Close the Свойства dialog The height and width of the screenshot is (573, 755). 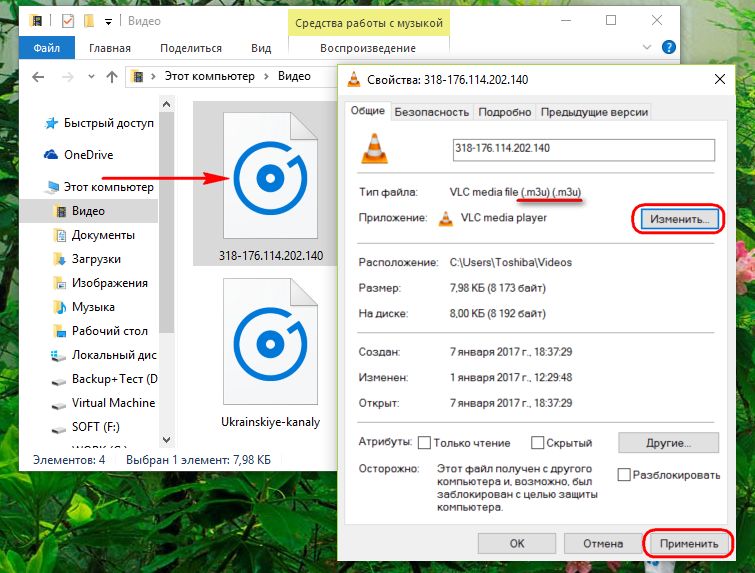tap(719, 79)
